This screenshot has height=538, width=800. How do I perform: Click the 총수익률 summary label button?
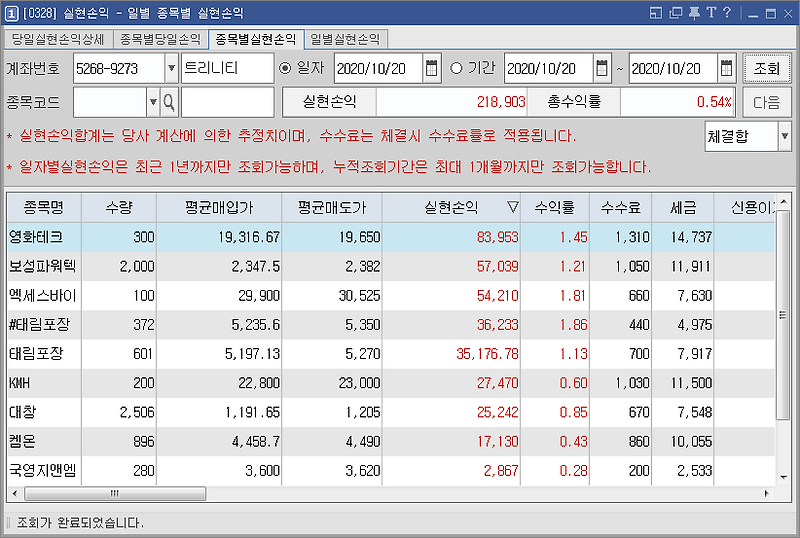(x=573, y=102)
